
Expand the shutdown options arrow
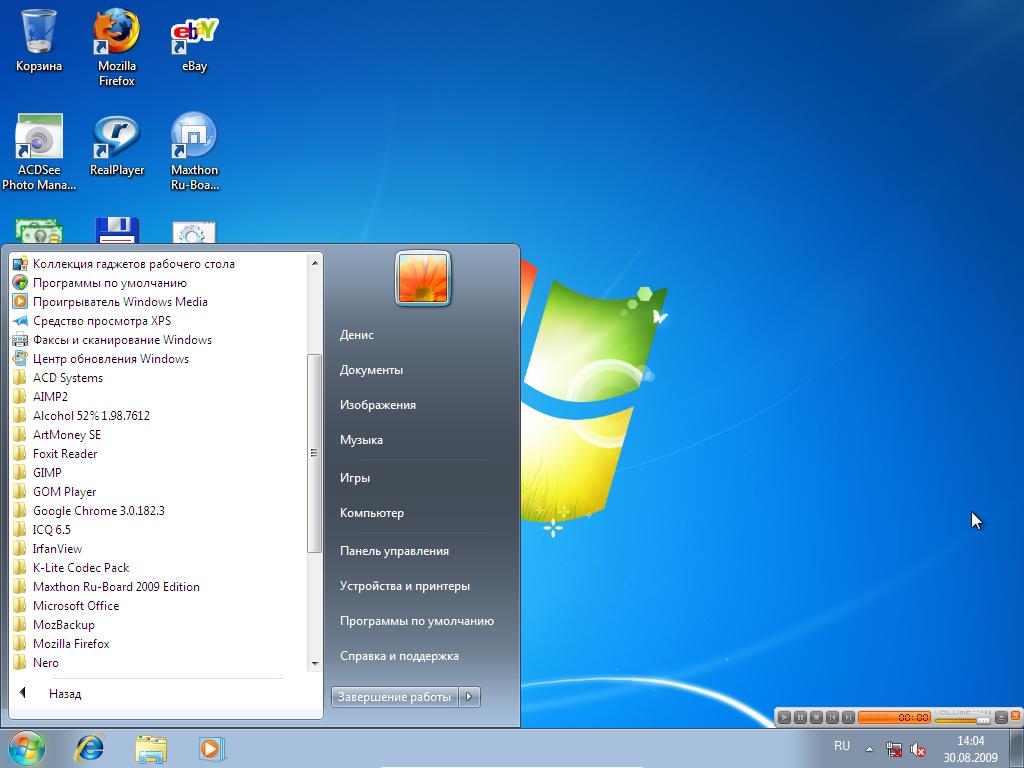click(x=471, y=697)
